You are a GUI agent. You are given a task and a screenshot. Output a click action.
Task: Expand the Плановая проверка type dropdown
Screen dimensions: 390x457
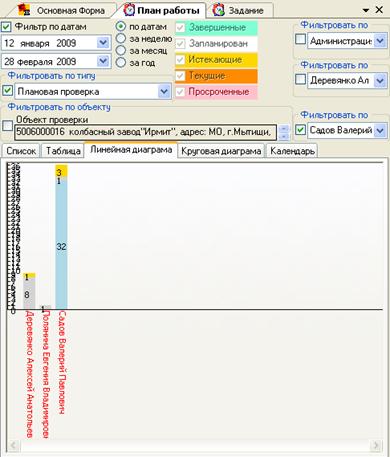pyautogui.click(x=164, y=91)
